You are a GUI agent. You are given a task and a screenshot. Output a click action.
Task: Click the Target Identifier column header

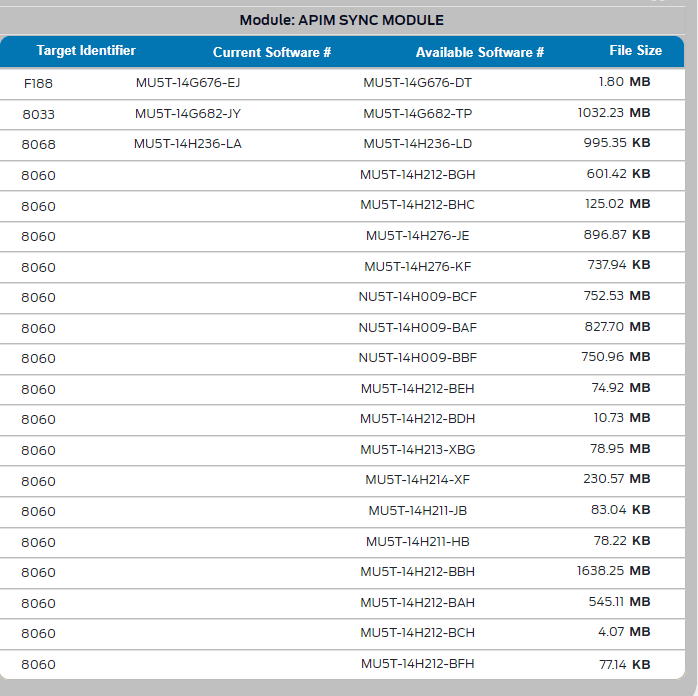(x=86, y=51)
